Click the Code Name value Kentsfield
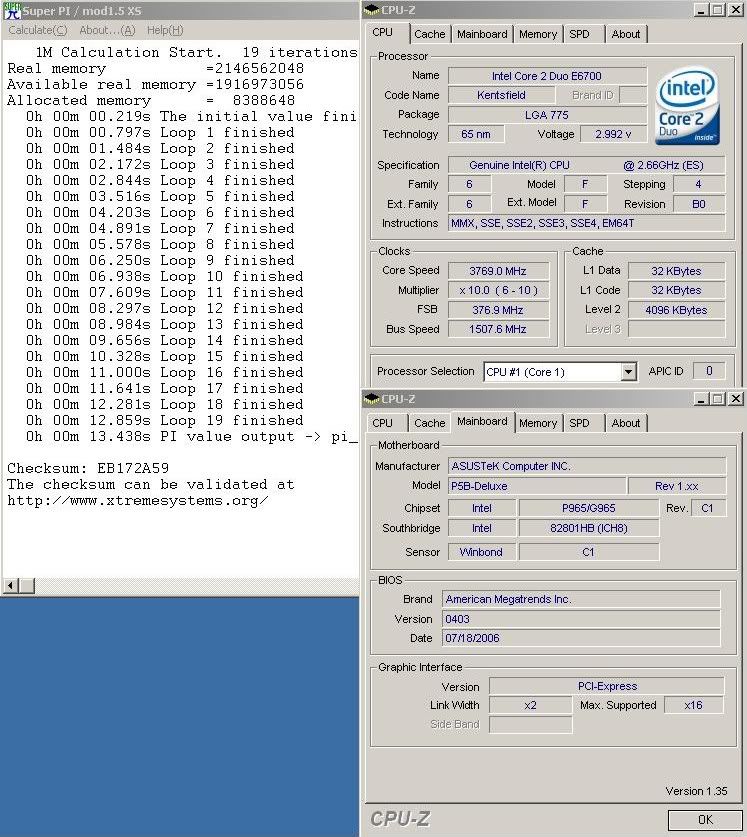The height and width of the screenshot is (837, 747). pos(501,95)
